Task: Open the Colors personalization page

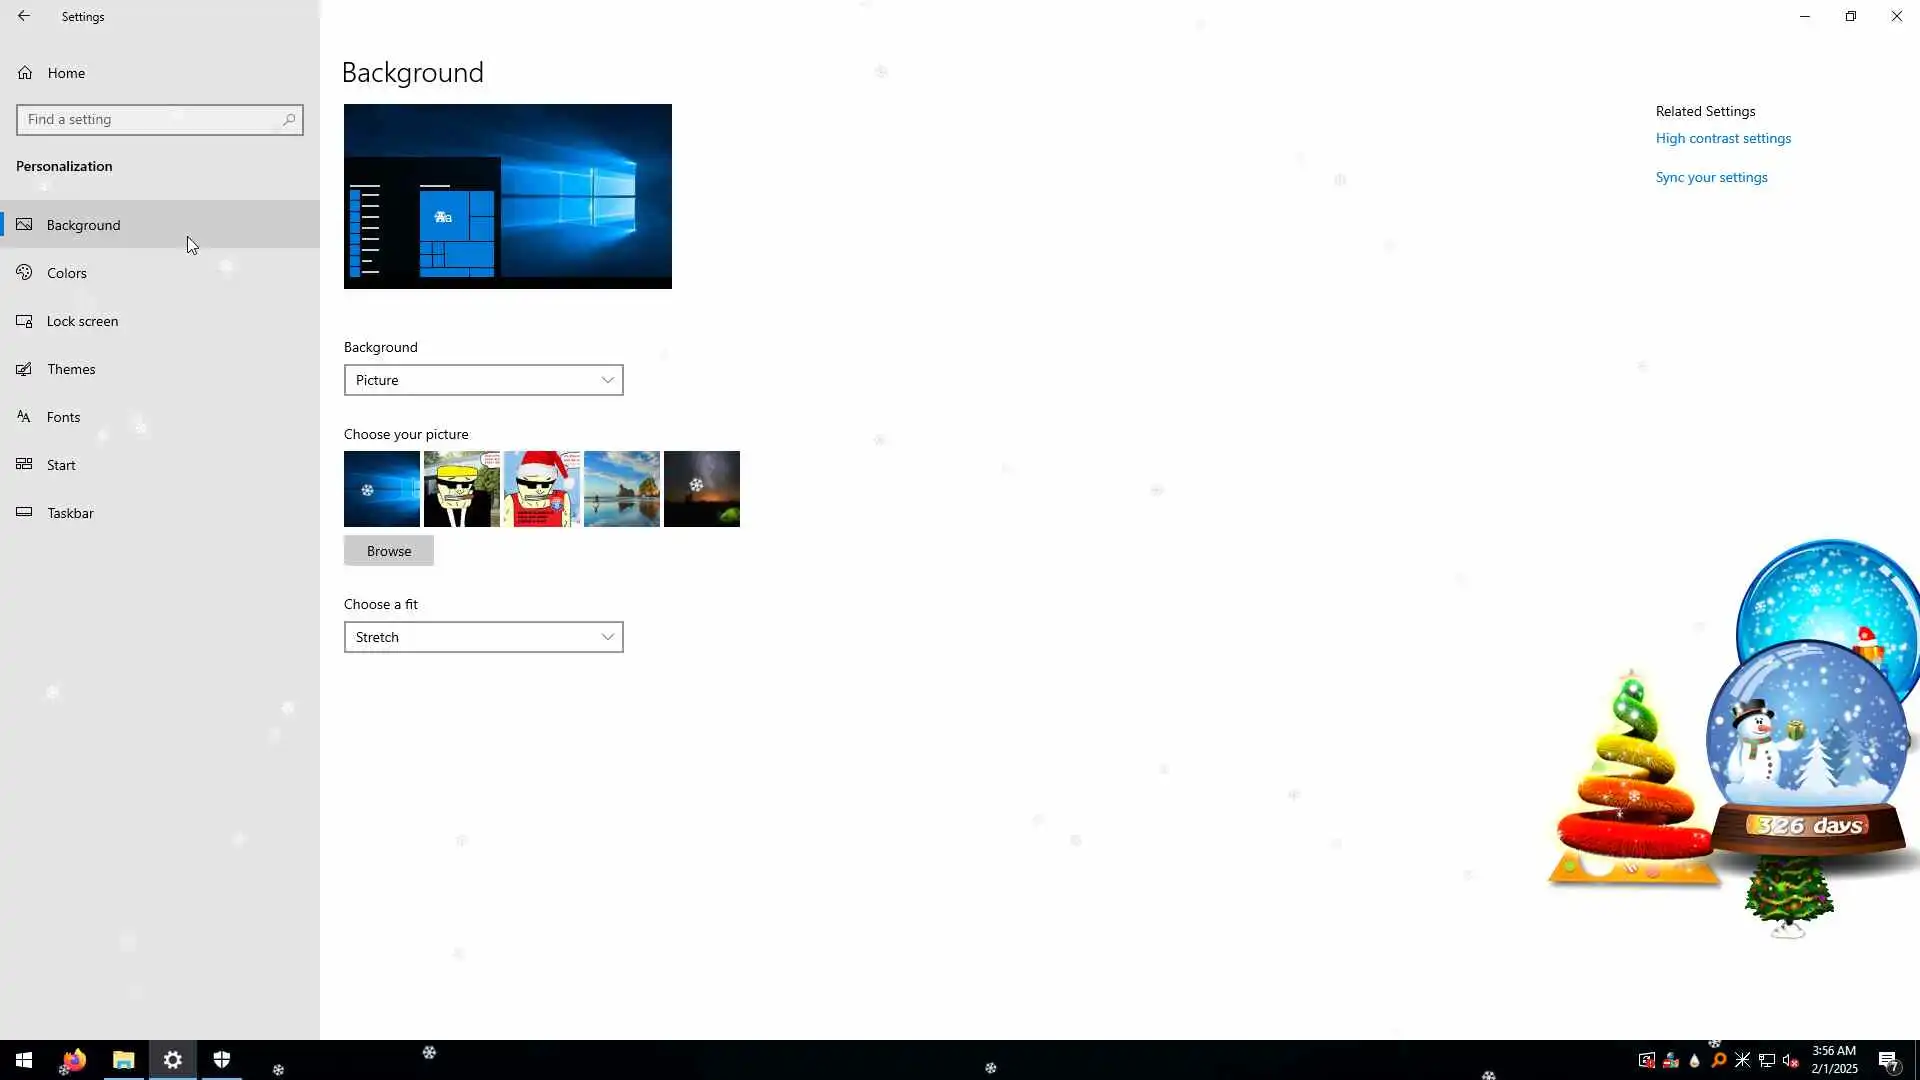Action: coord(67,273)
